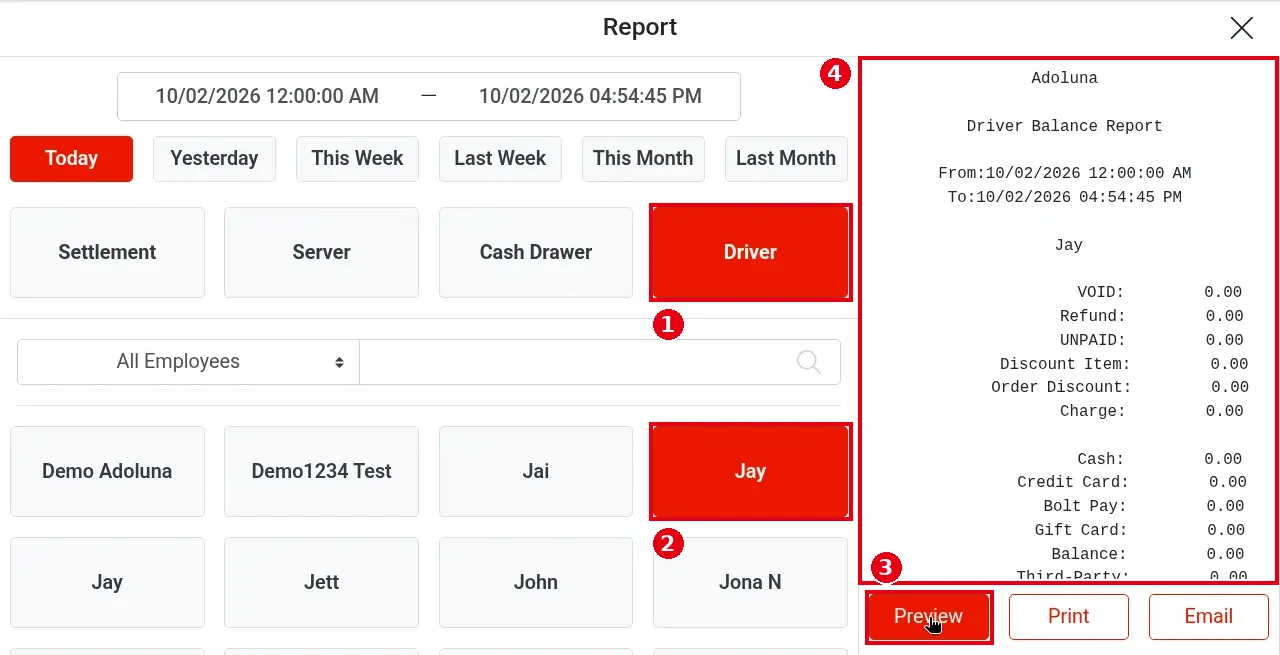The image size is (1280, 655).
Task: Click the UNPAID: label in the report
Action: coord(1093,340)
